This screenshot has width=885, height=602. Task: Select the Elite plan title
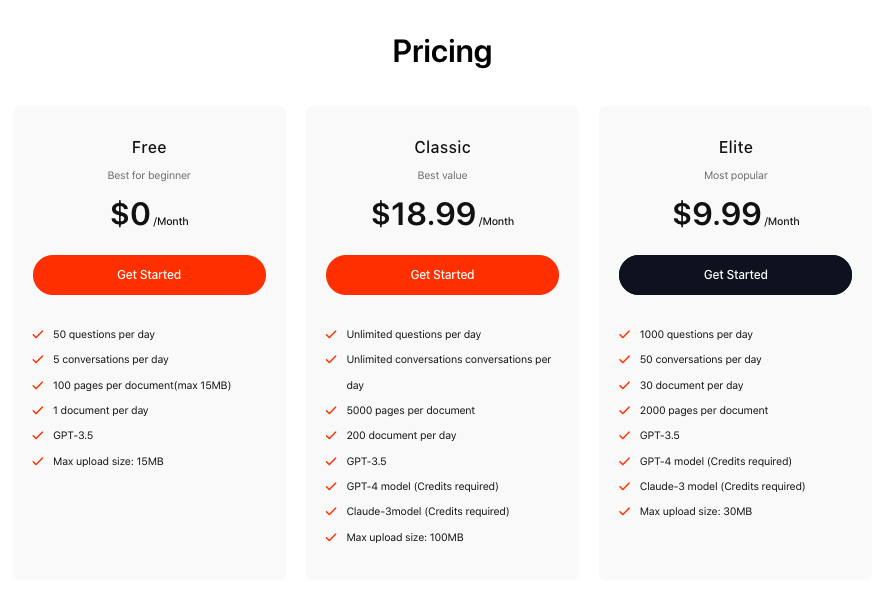pyautogui.click(x=735, y=147)
